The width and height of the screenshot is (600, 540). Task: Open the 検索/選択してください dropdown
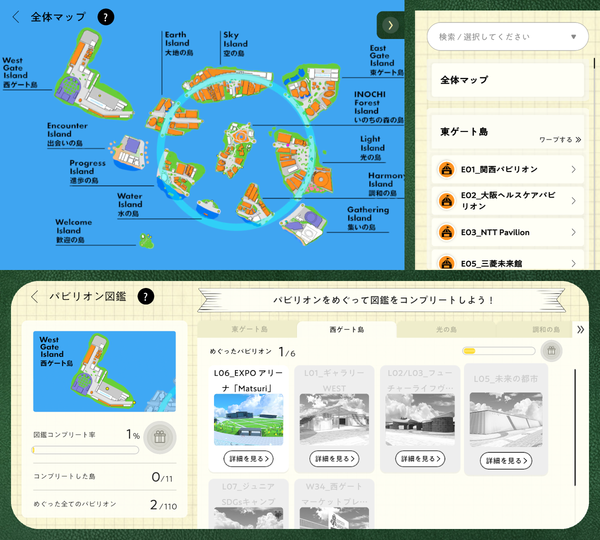click(507, 37)
